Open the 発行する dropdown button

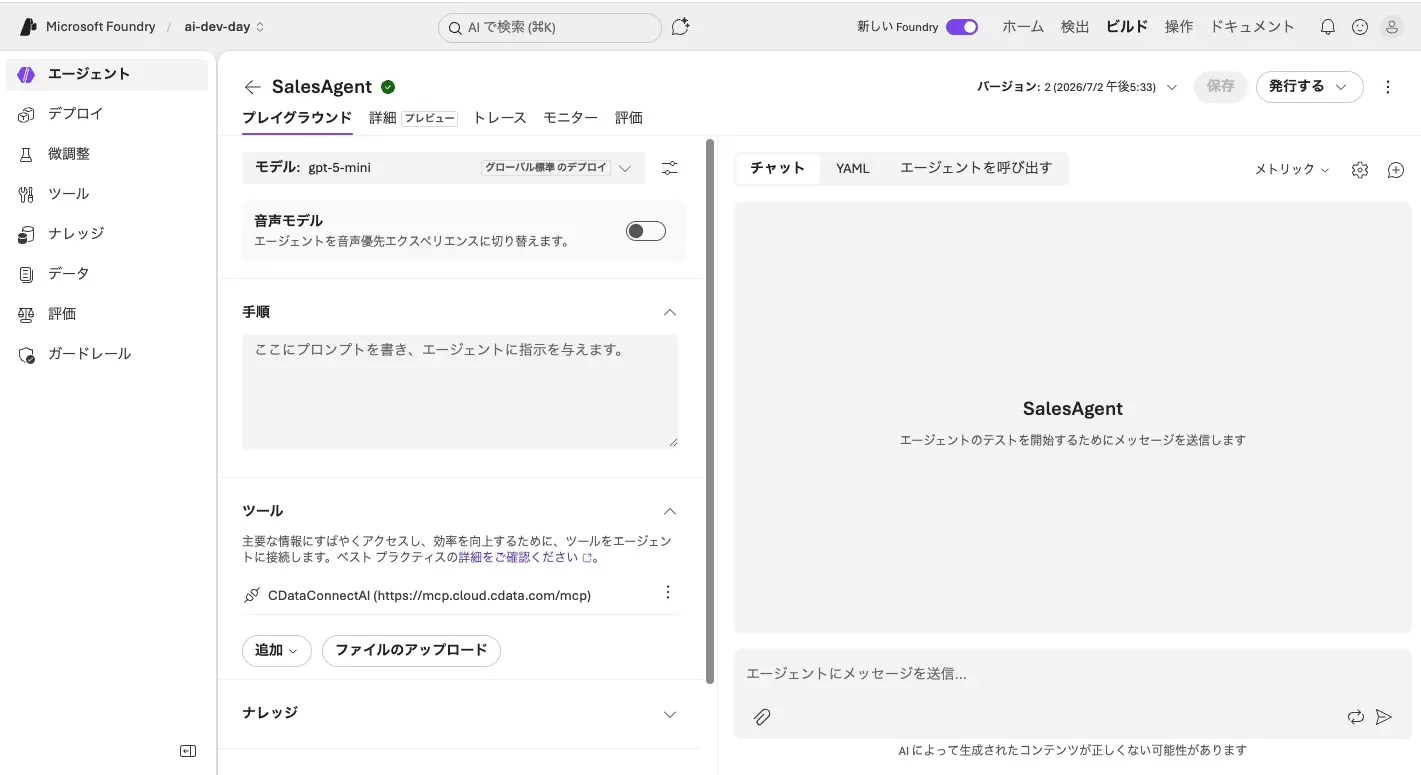tap(1310, 87)
